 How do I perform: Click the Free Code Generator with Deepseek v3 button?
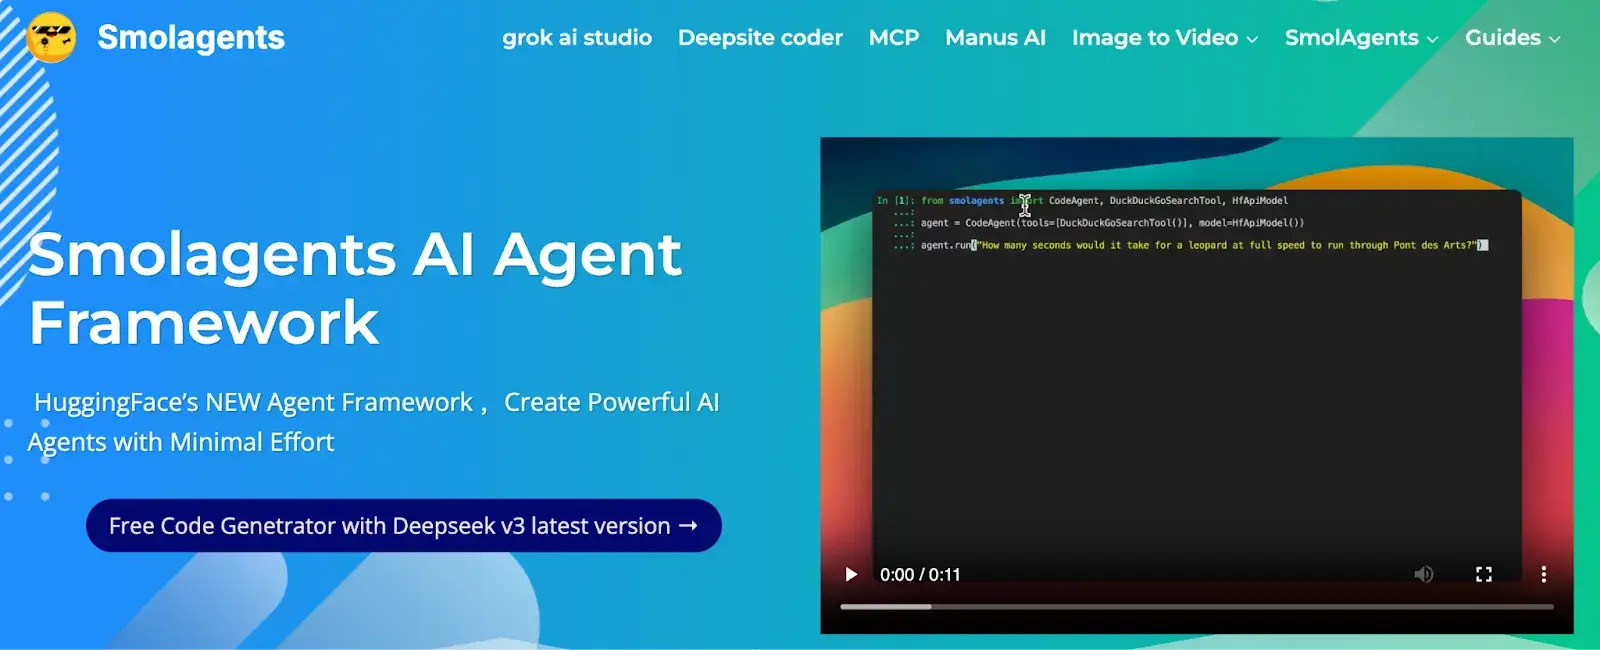[403, 526]
